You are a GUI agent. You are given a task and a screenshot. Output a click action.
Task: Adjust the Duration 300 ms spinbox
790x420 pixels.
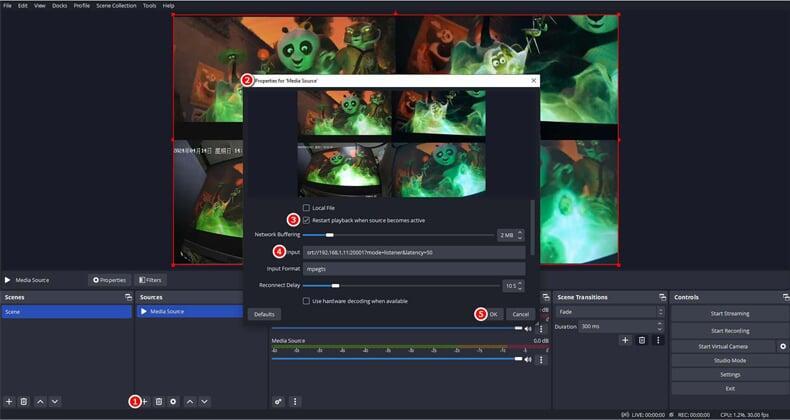tap(622, 326)
